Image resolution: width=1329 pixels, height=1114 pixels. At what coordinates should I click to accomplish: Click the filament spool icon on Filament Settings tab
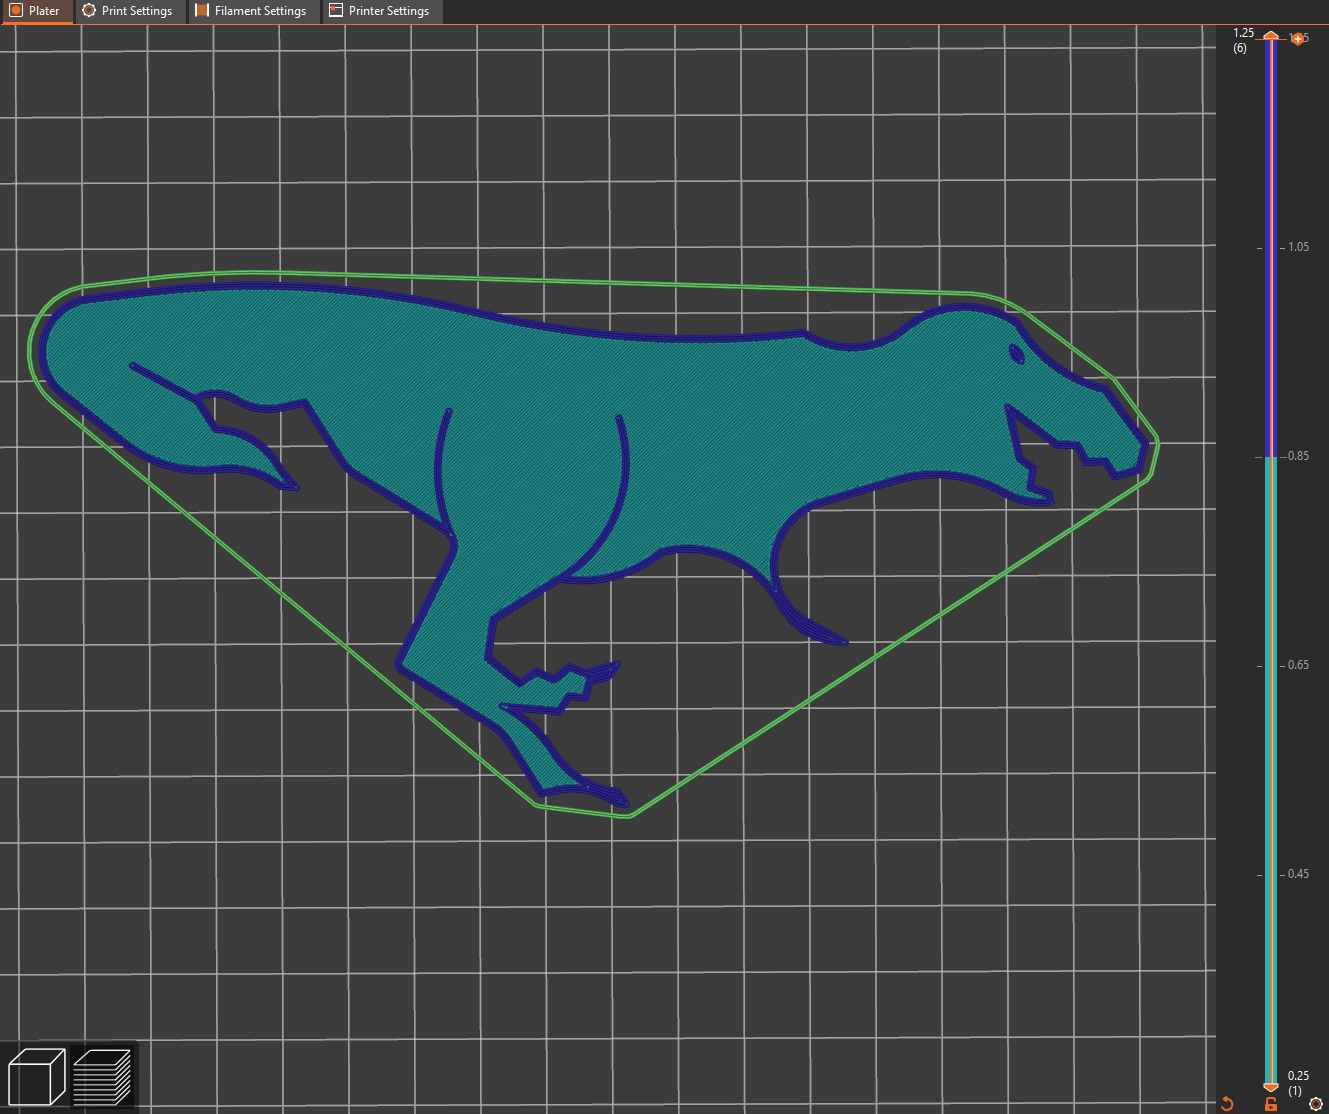pyautogui.click(x=200, y=11)
